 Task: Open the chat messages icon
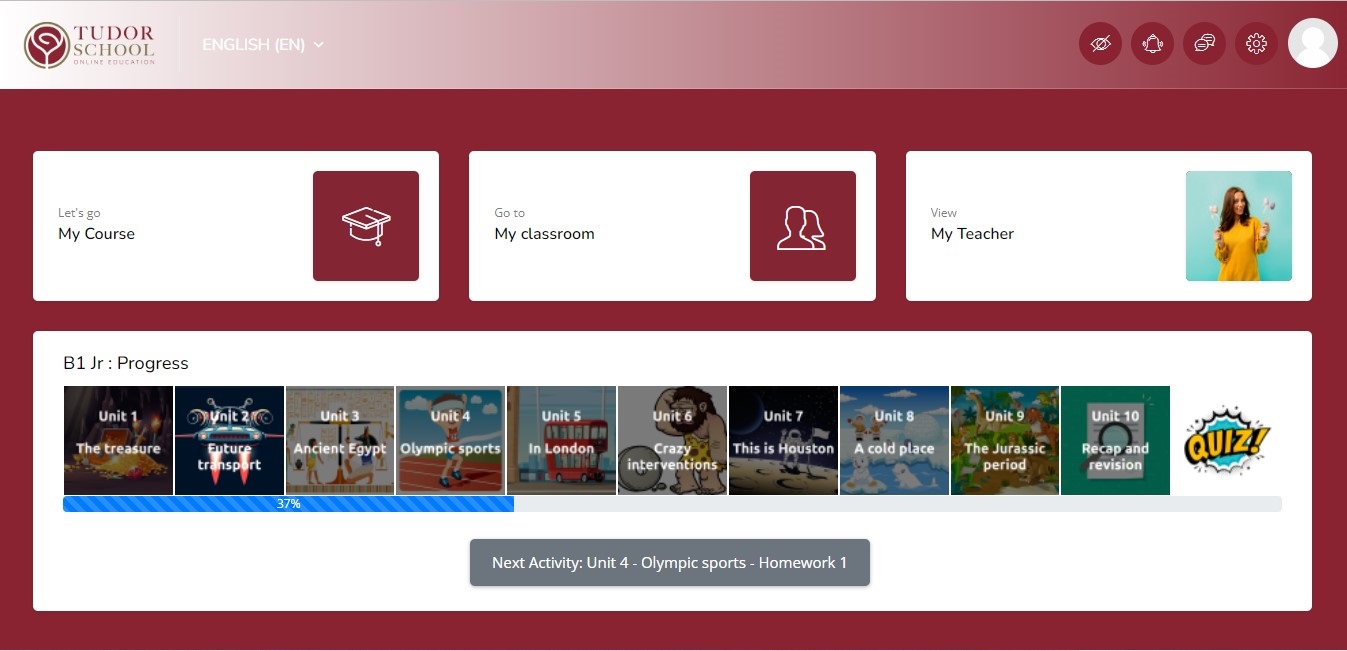[1204, 43]
